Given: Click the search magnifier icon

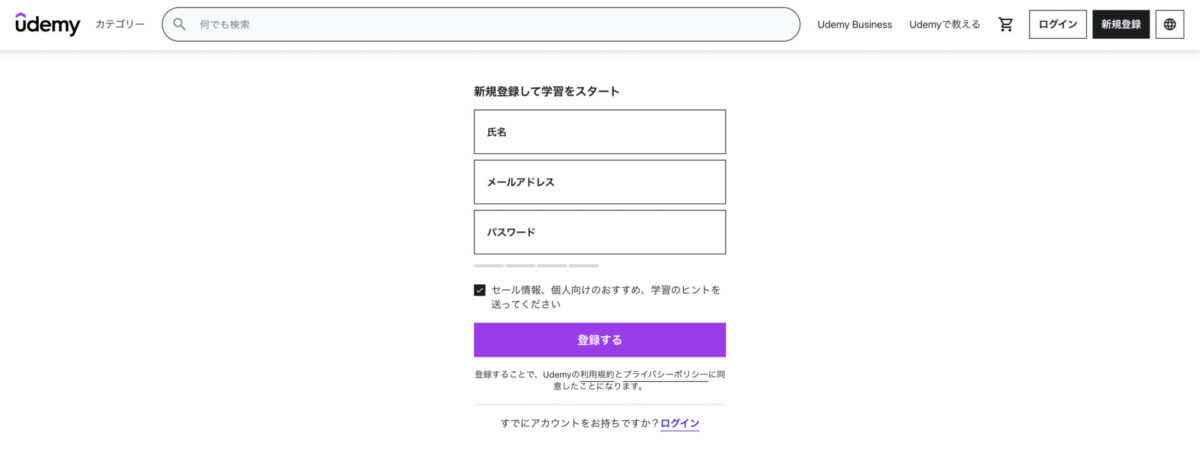Looking at the screenshot, I should [x=180, y=24].
